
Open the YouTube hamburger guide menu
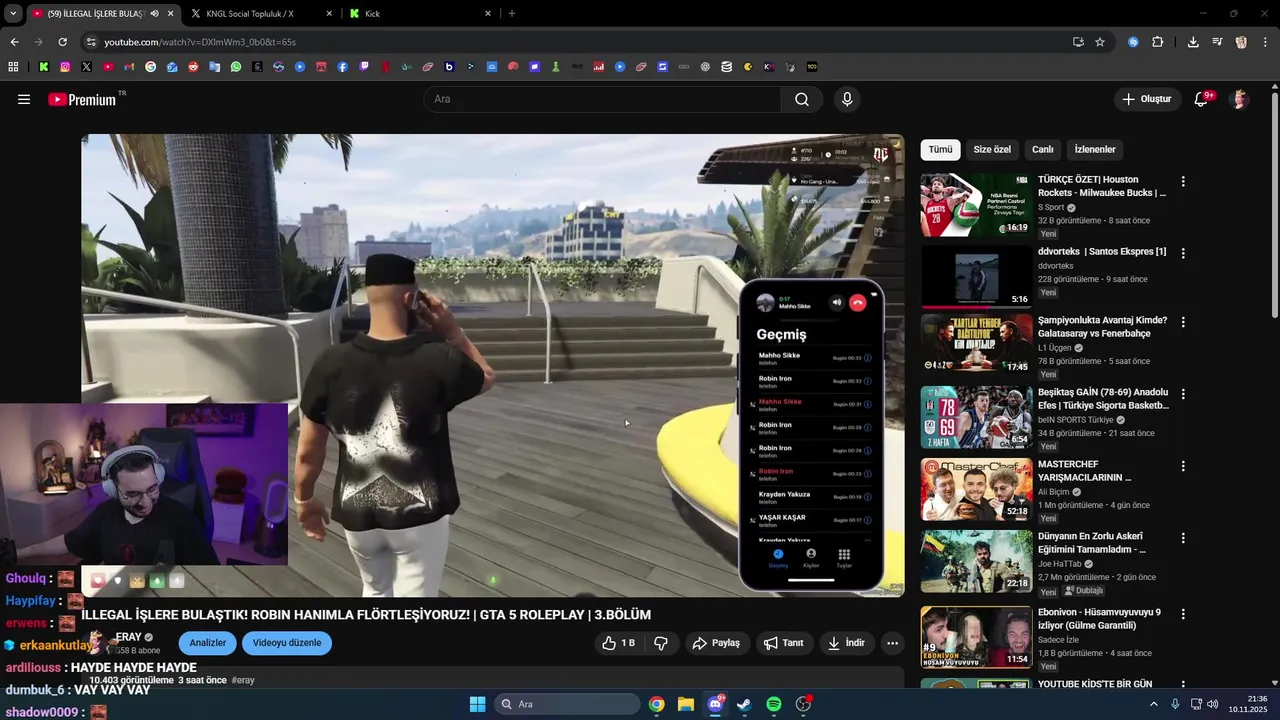click(24, 99)
